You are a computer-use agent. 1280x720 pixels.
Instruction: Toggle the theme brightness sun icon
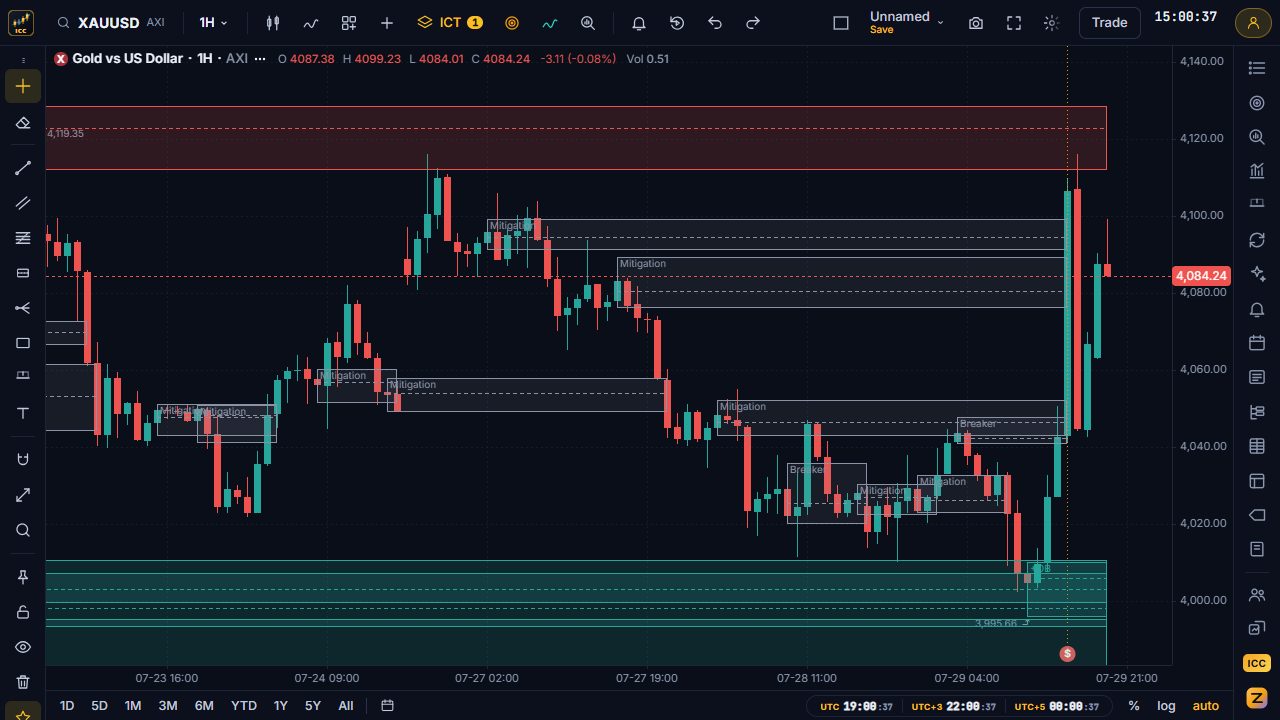[1051, 22]
